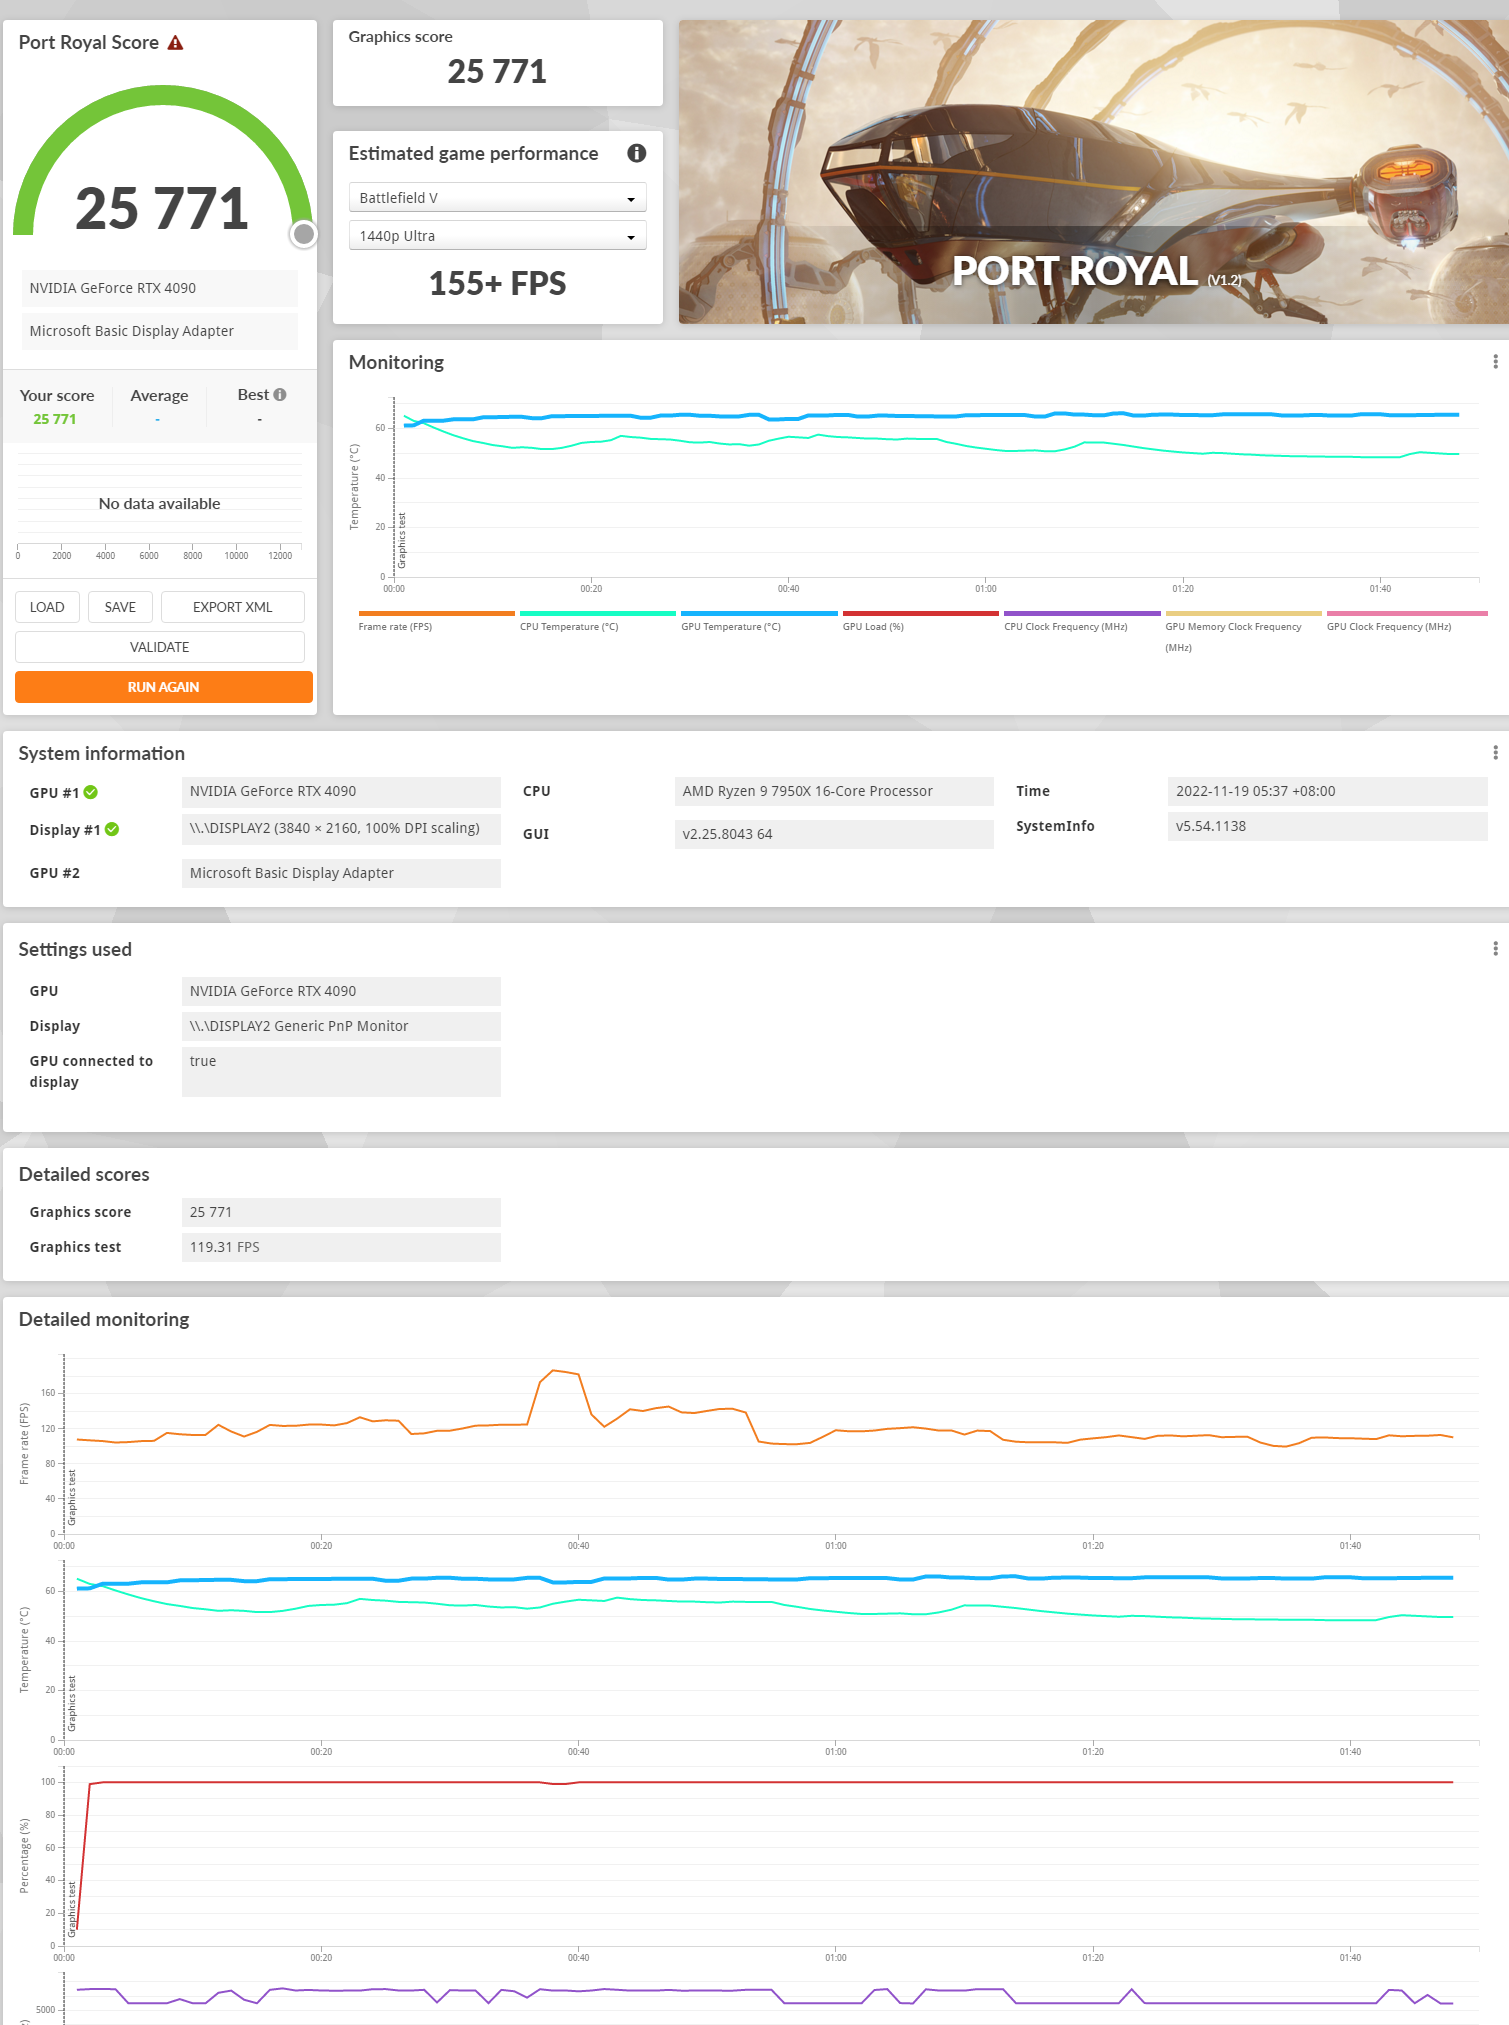The width and height of the screenshot is (1509, 2025).
Task: Open the Settings used three-dot menu
Action: point(1495,949)
